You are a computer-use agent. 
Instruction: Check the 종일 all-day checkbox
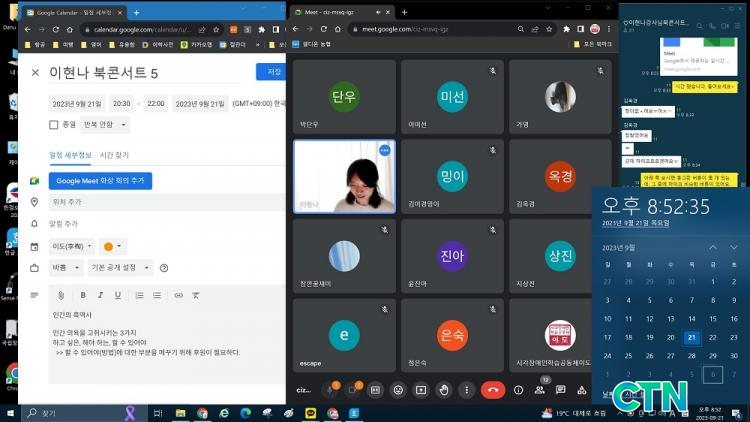(x=54, y=125)
